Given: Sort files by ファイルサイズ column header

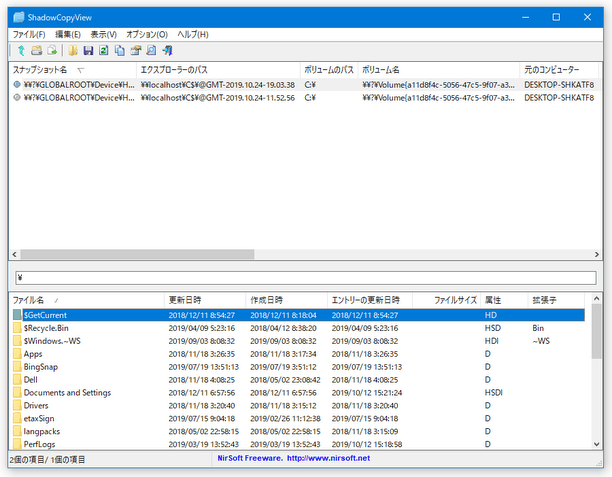Looking at the screenshot, I should tap(447, 300).
